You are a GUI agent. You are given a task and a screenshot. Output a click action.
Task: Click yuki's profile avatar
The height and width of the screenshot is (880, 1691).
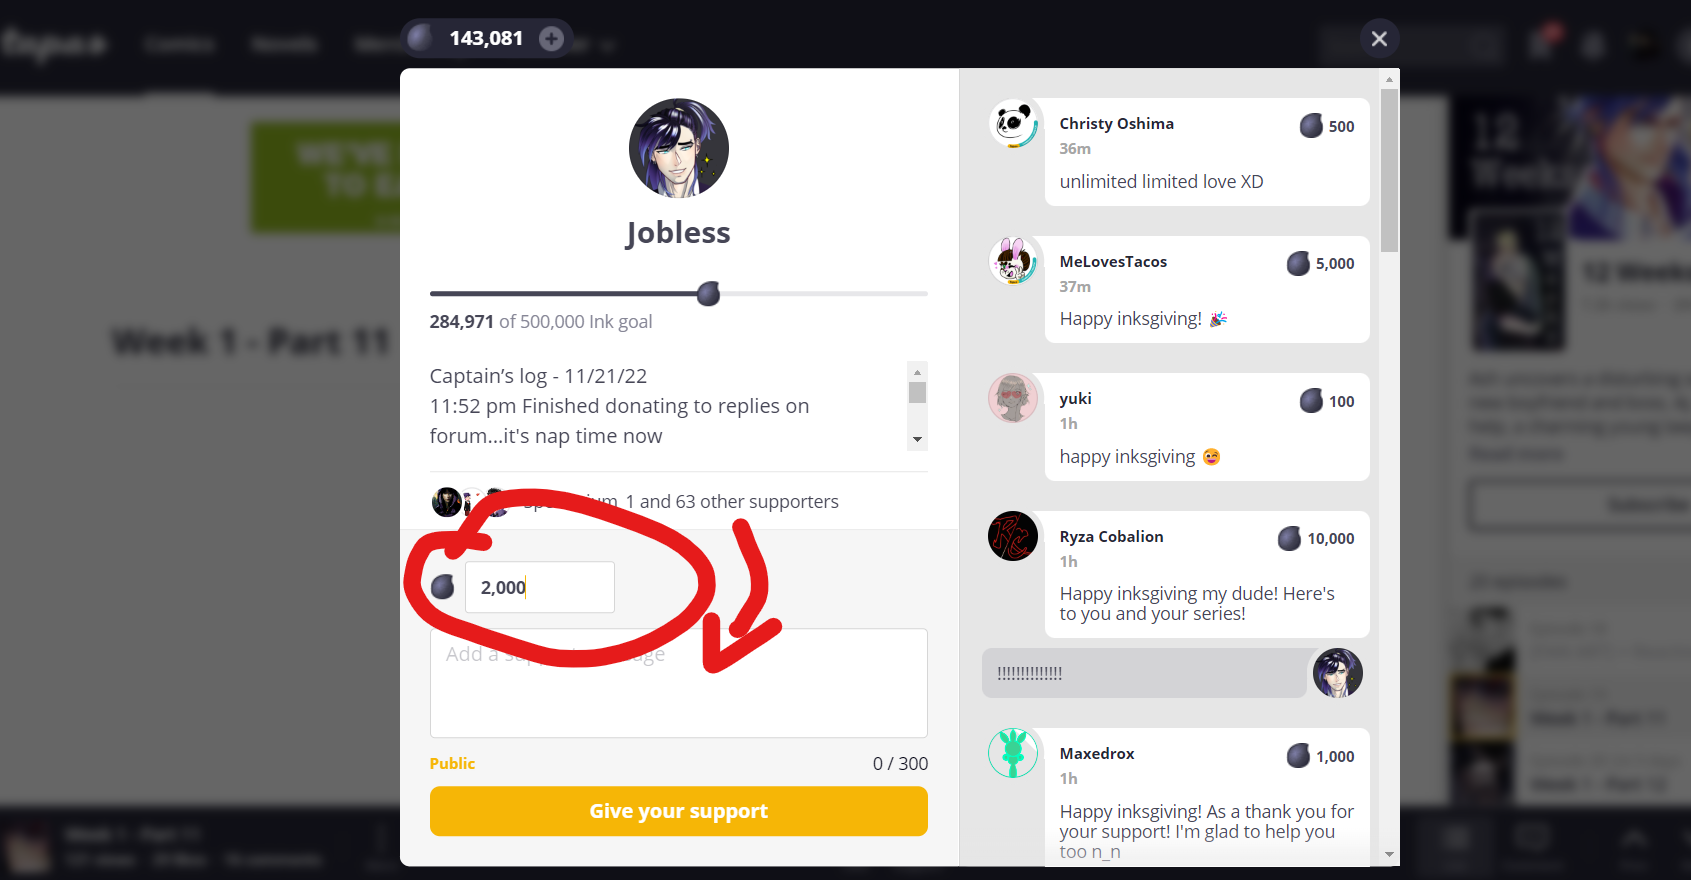tap(1013, 398)
